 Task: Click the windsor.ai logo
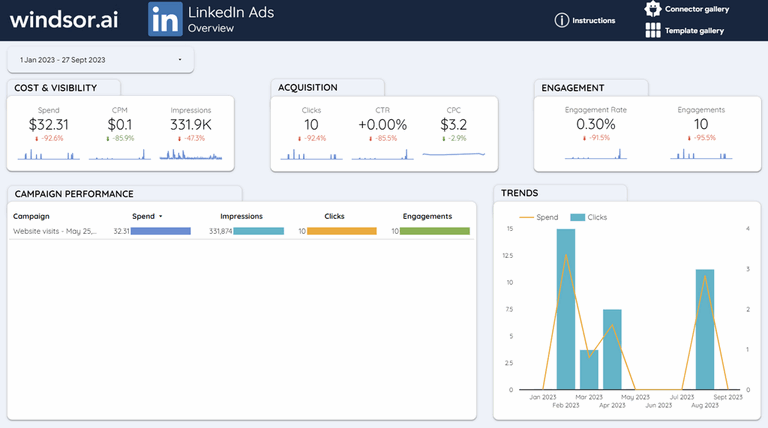click(64, 20)
